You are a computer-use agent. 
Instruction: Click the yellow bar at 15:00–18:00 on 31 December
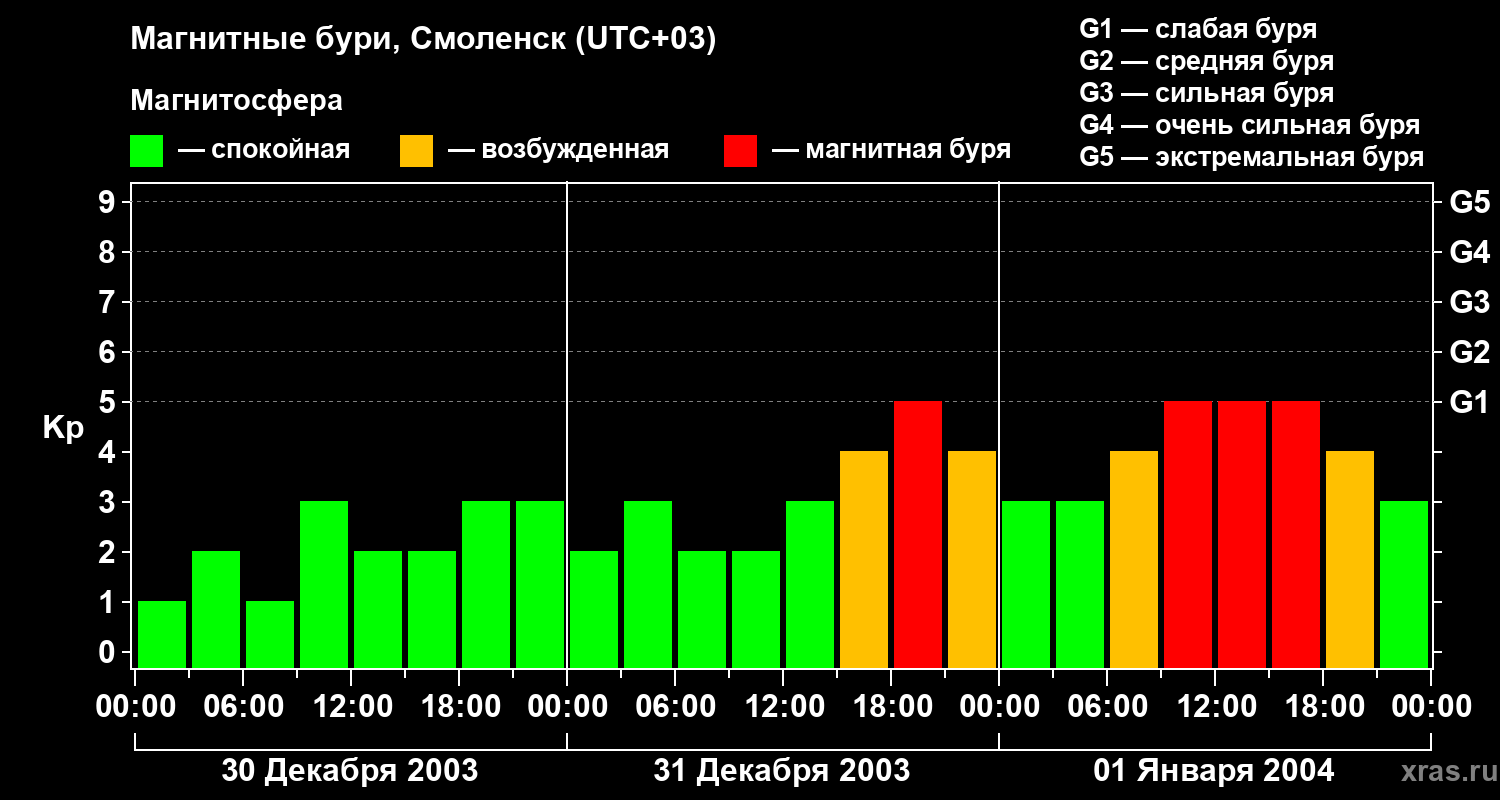(x=864, y=559)
